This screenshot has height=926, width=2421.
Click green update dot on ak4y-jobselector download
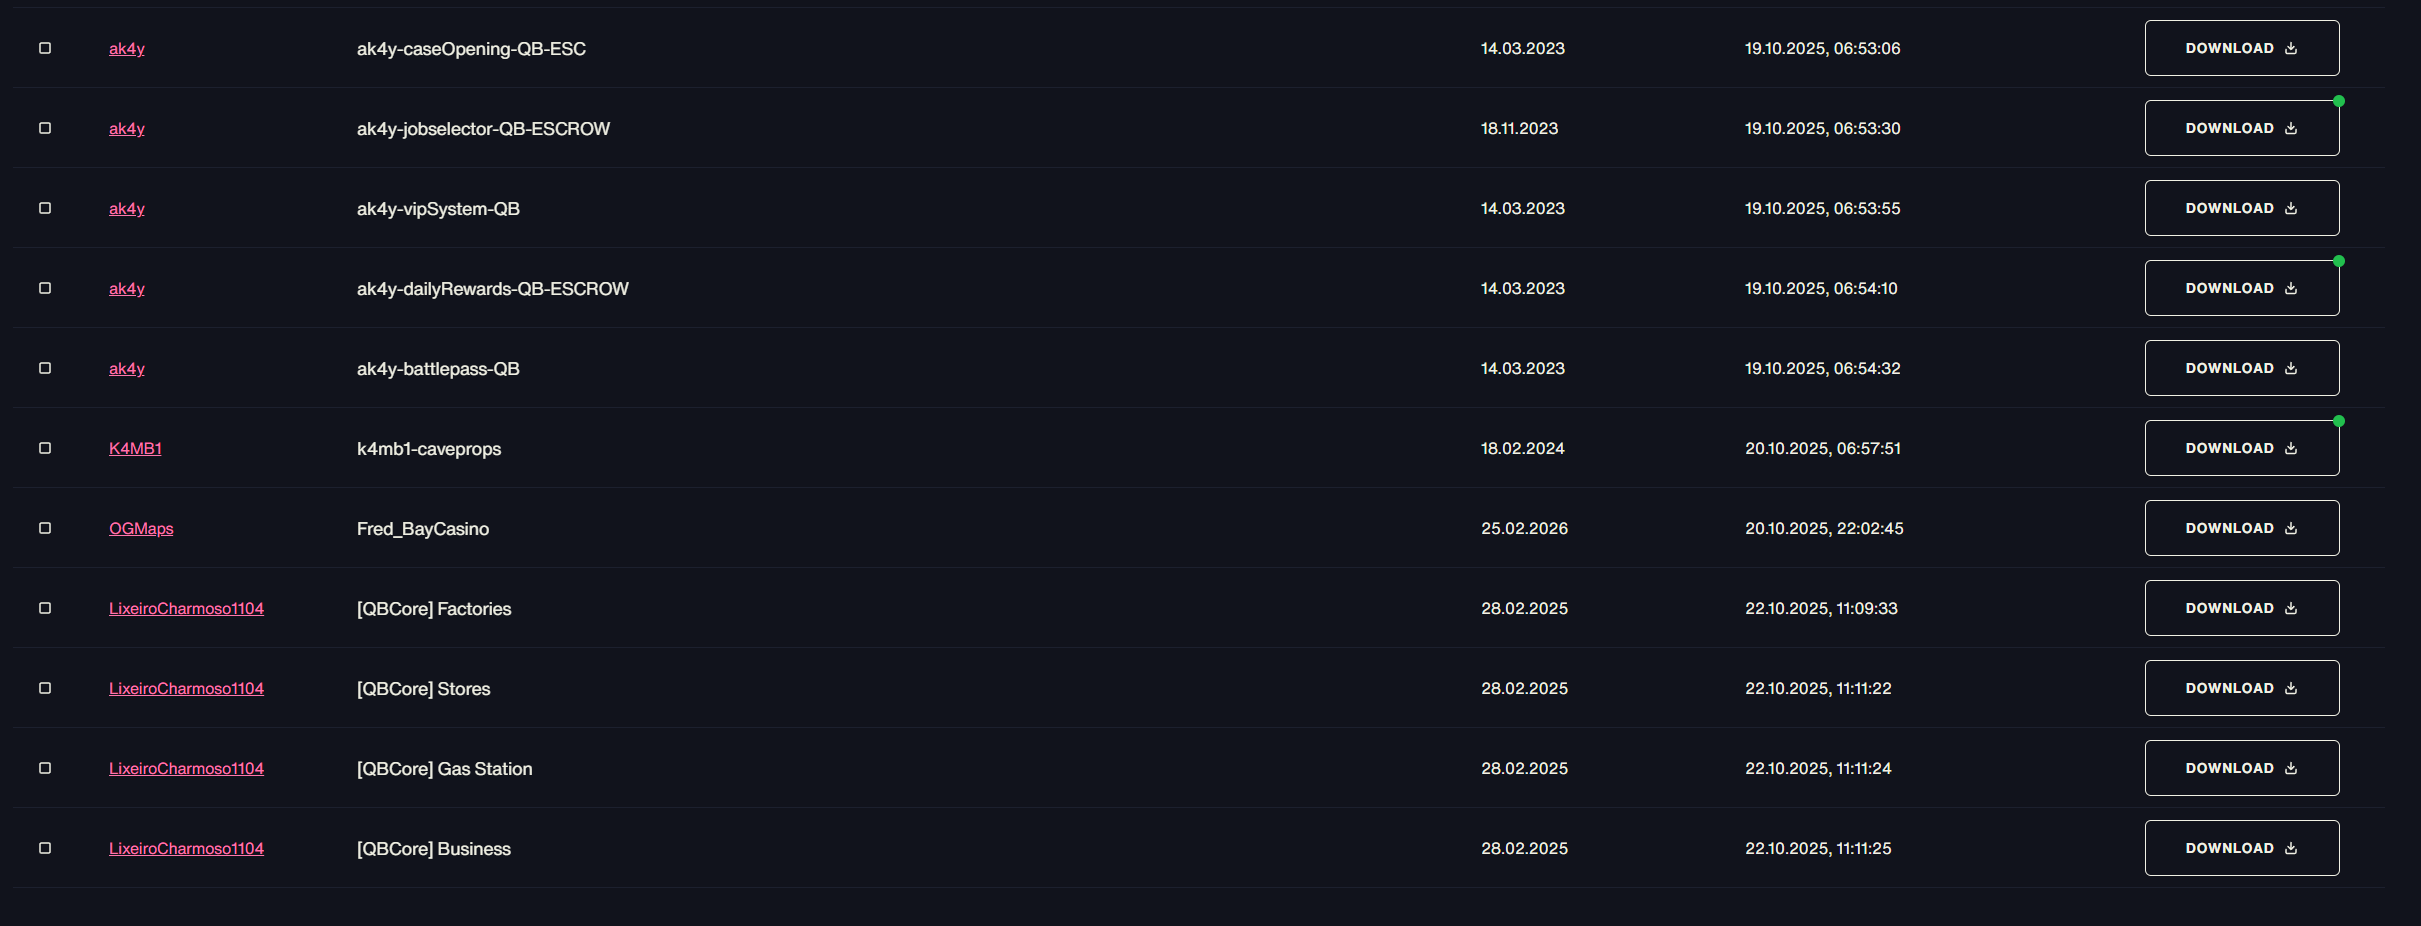coord(2338,101)
